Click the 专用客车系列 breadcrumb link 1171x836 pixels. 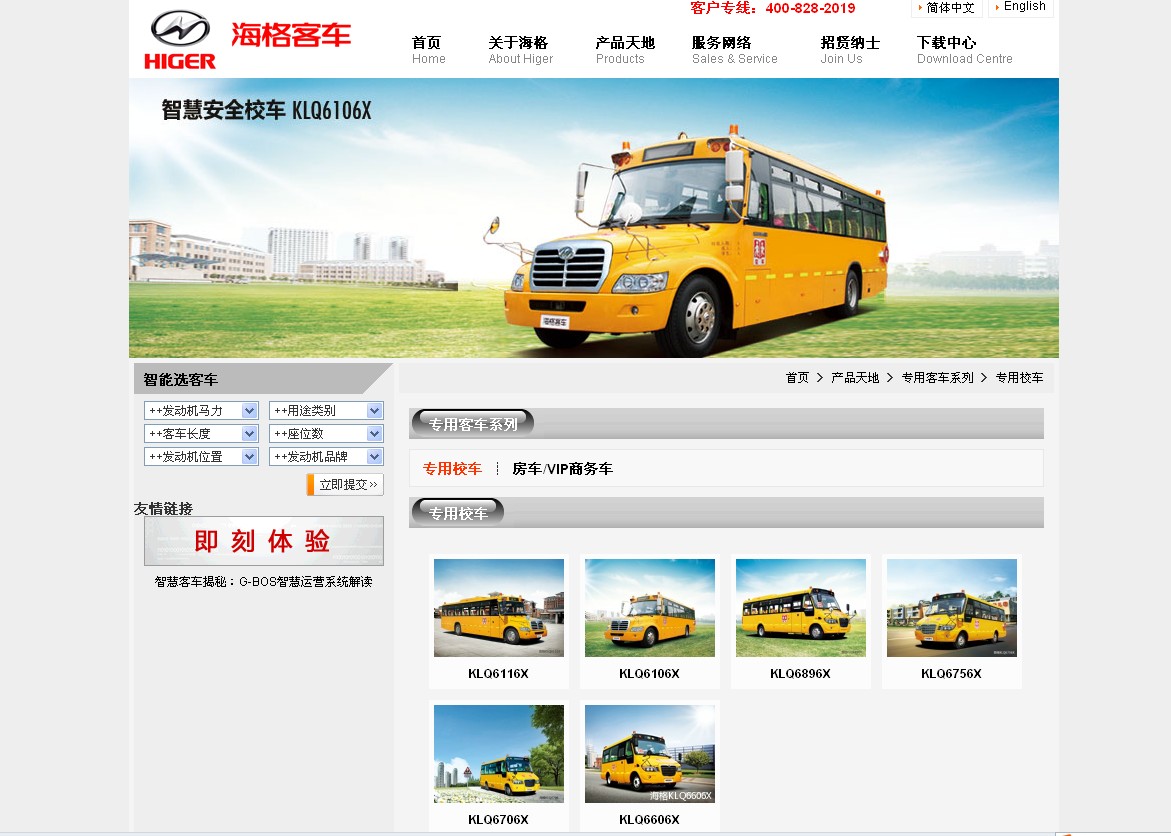point(937,378)
